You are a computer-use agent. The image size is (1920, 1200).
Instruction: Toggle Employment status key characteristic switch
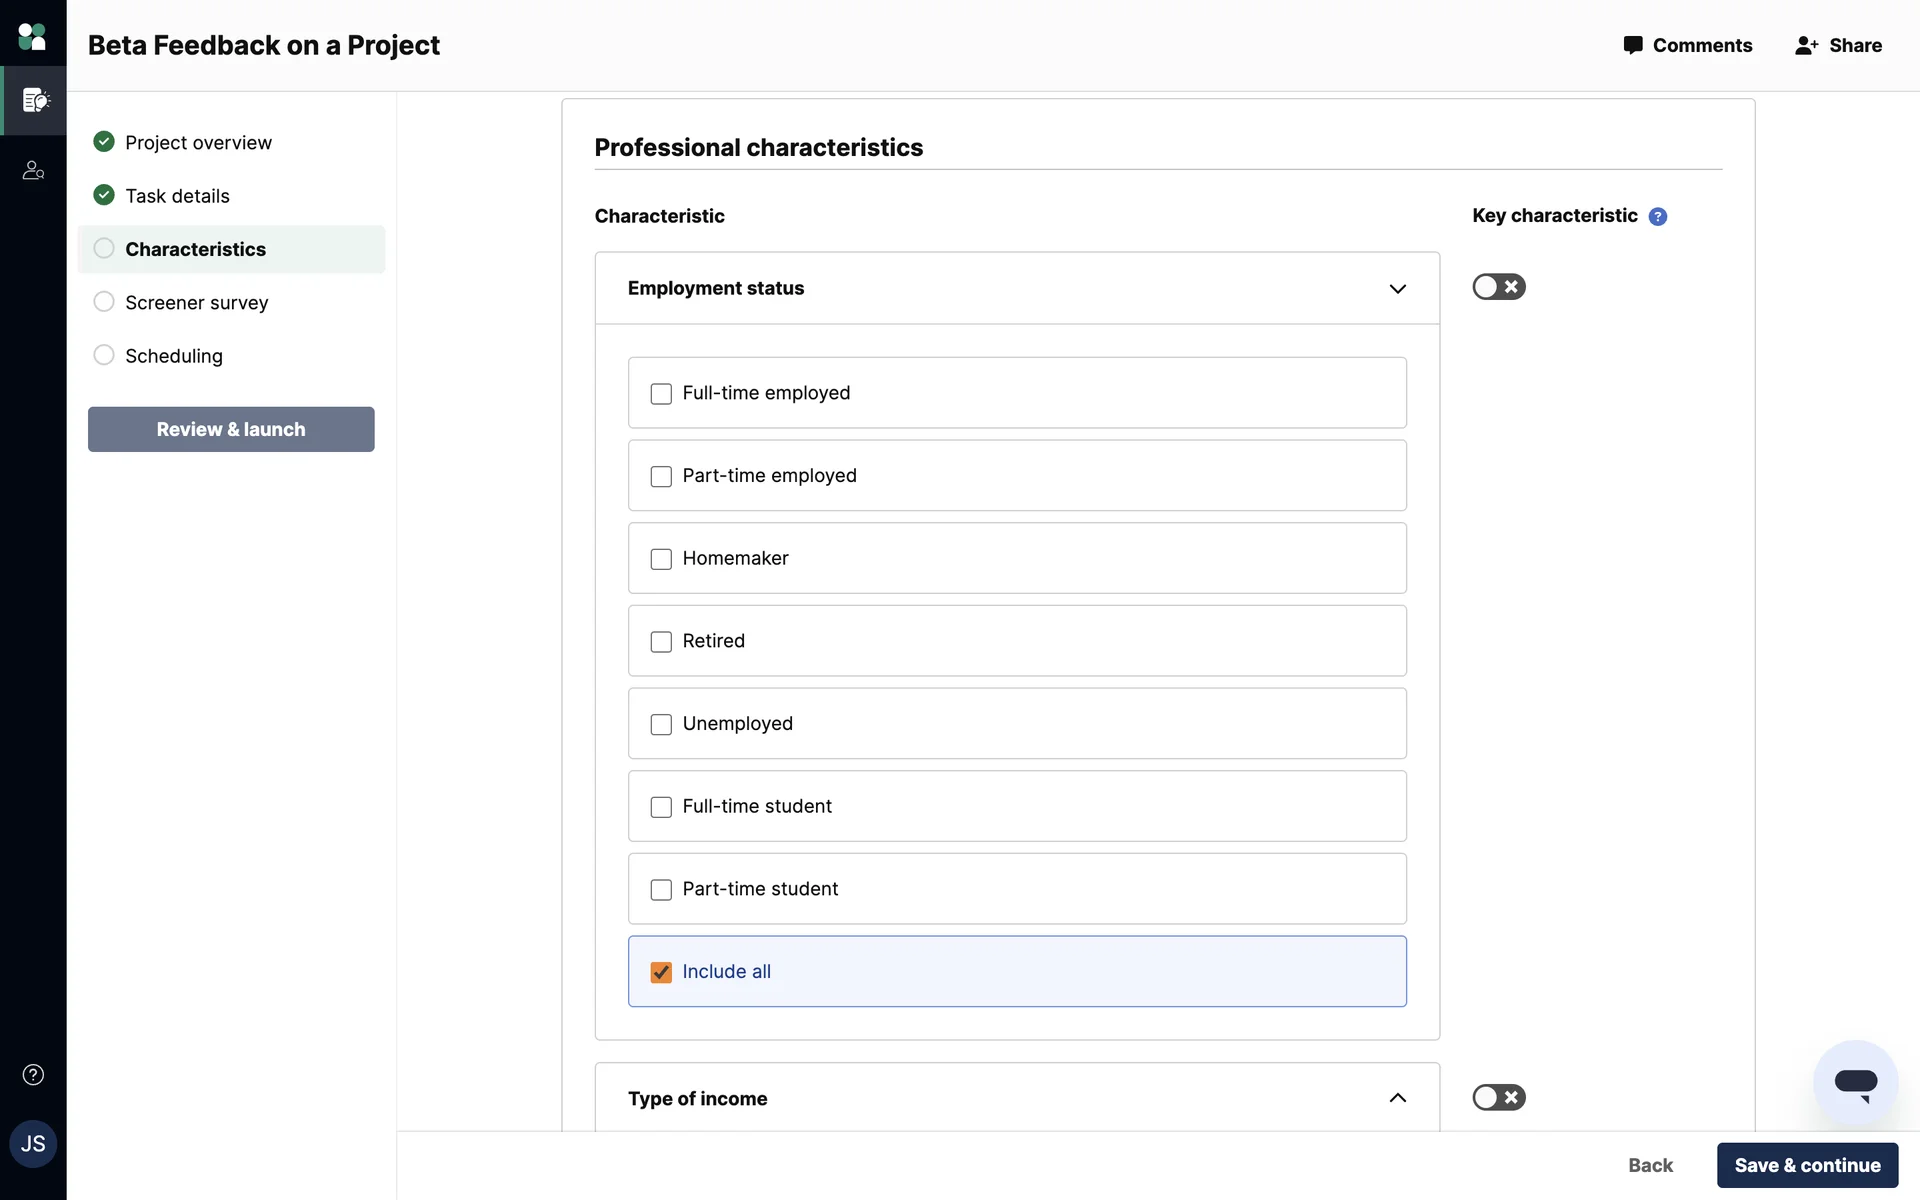pos(1498,287)
